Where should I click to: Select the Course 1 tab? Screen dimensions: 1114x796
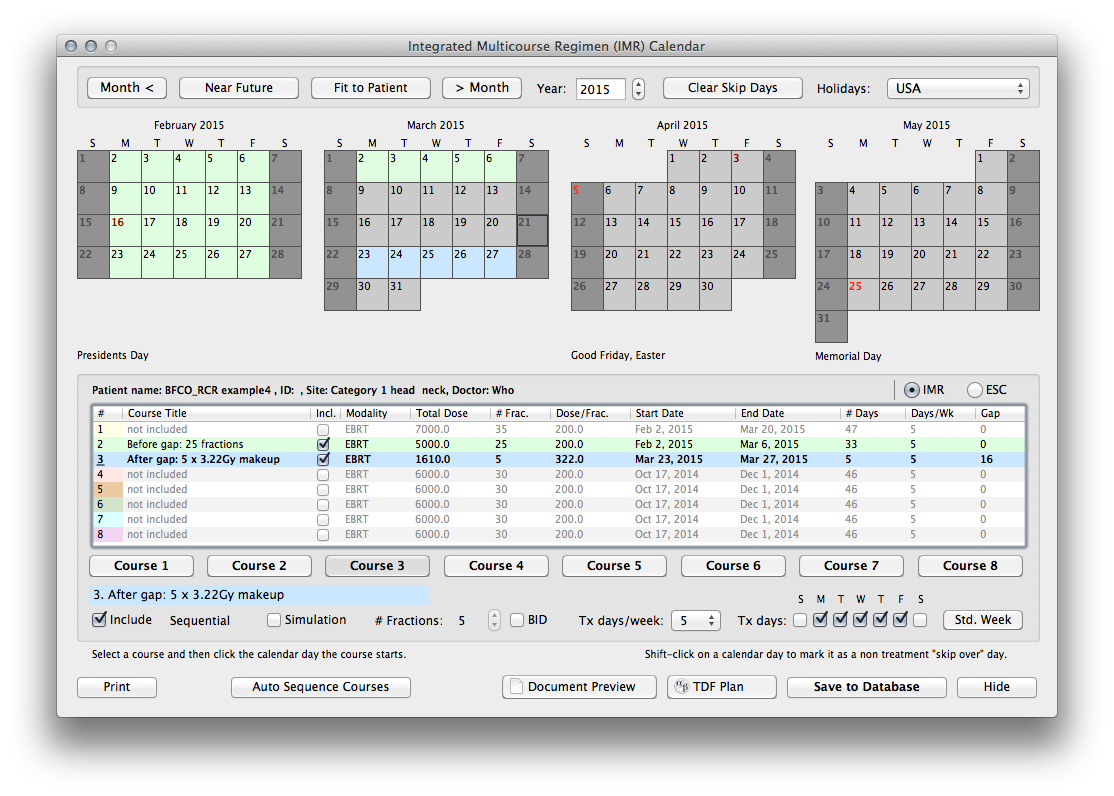click(x=141, y=566)
